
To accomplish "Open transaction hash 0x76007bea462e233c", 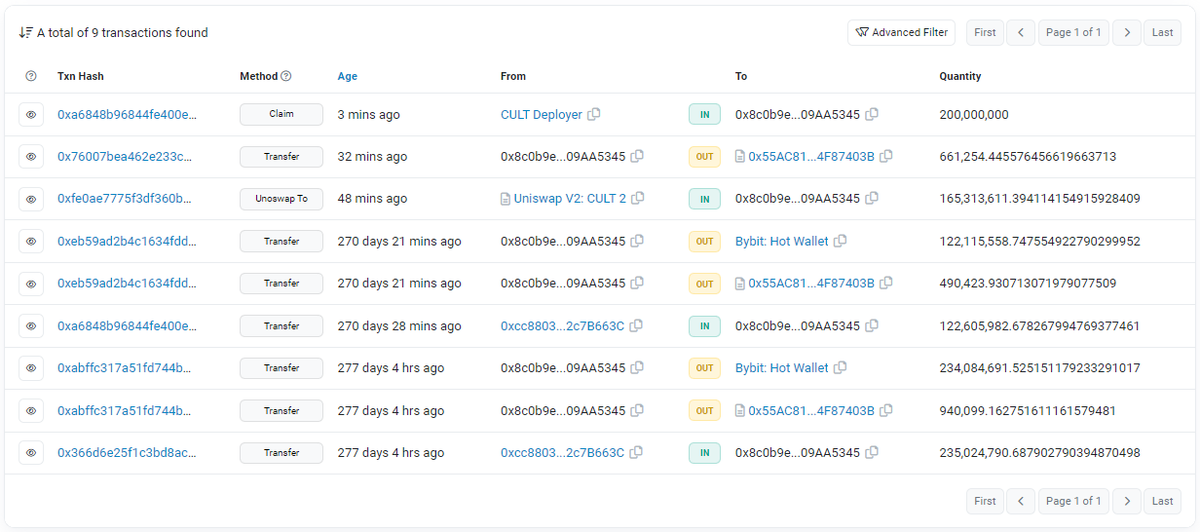I will pos(125,157).
